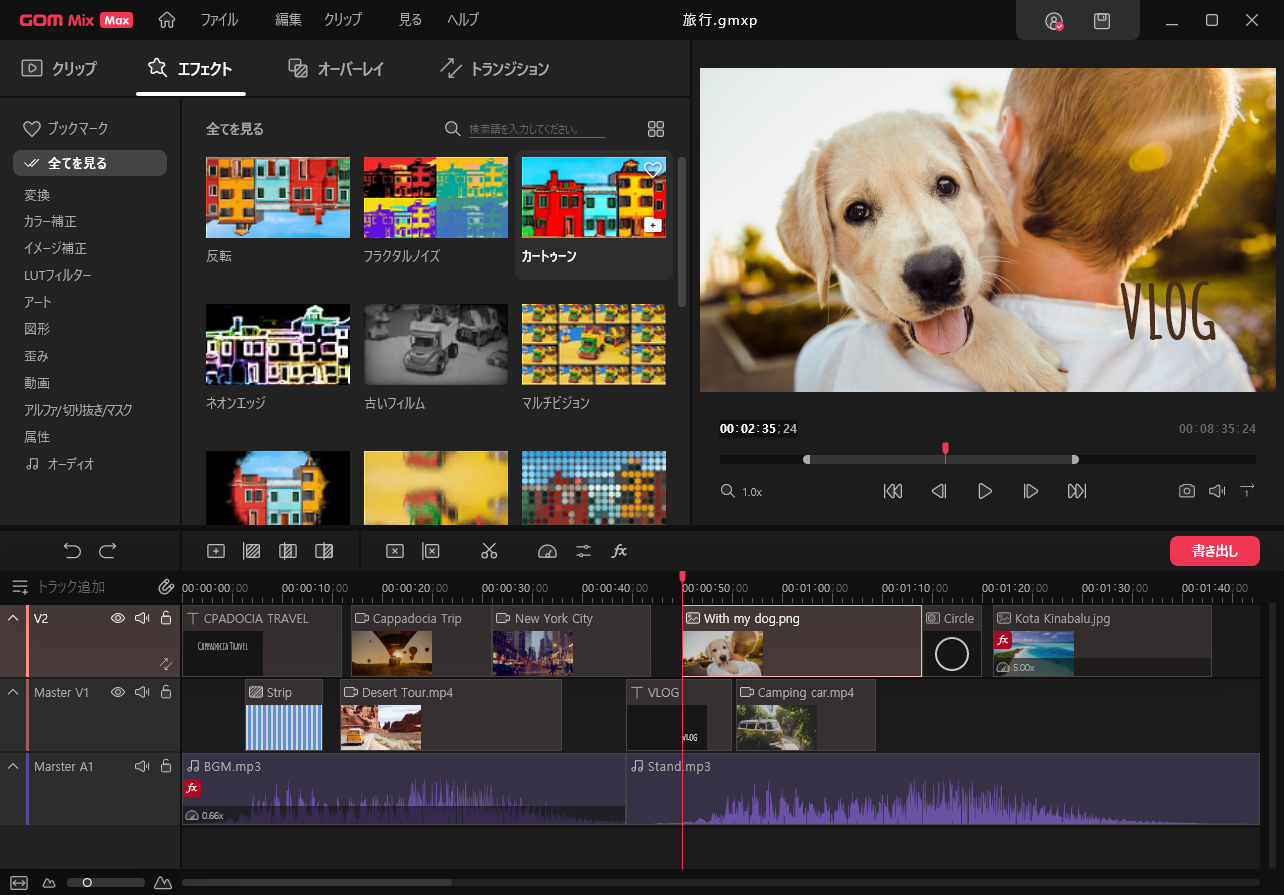
Task: Click the 書き出し export button
Action: point(1214,551)
